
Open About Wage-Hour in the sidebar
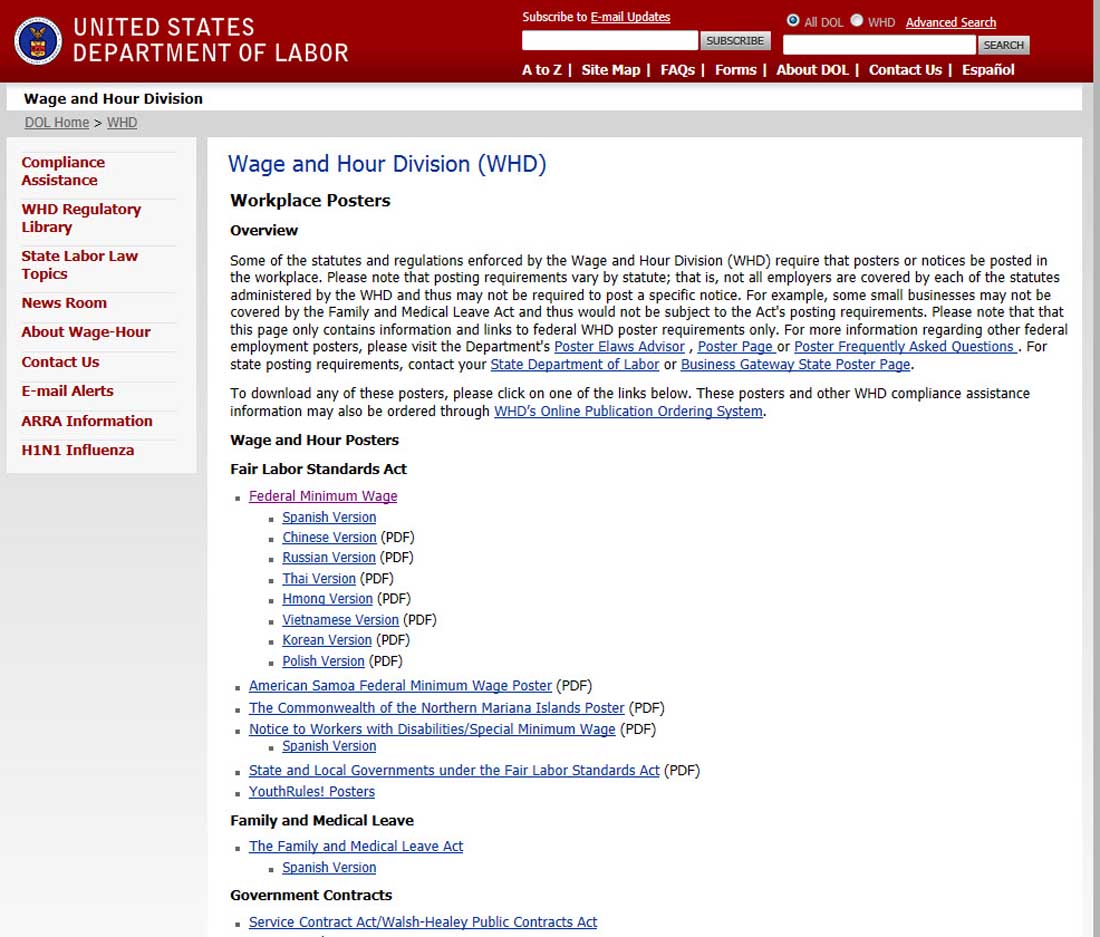point(86,332)
